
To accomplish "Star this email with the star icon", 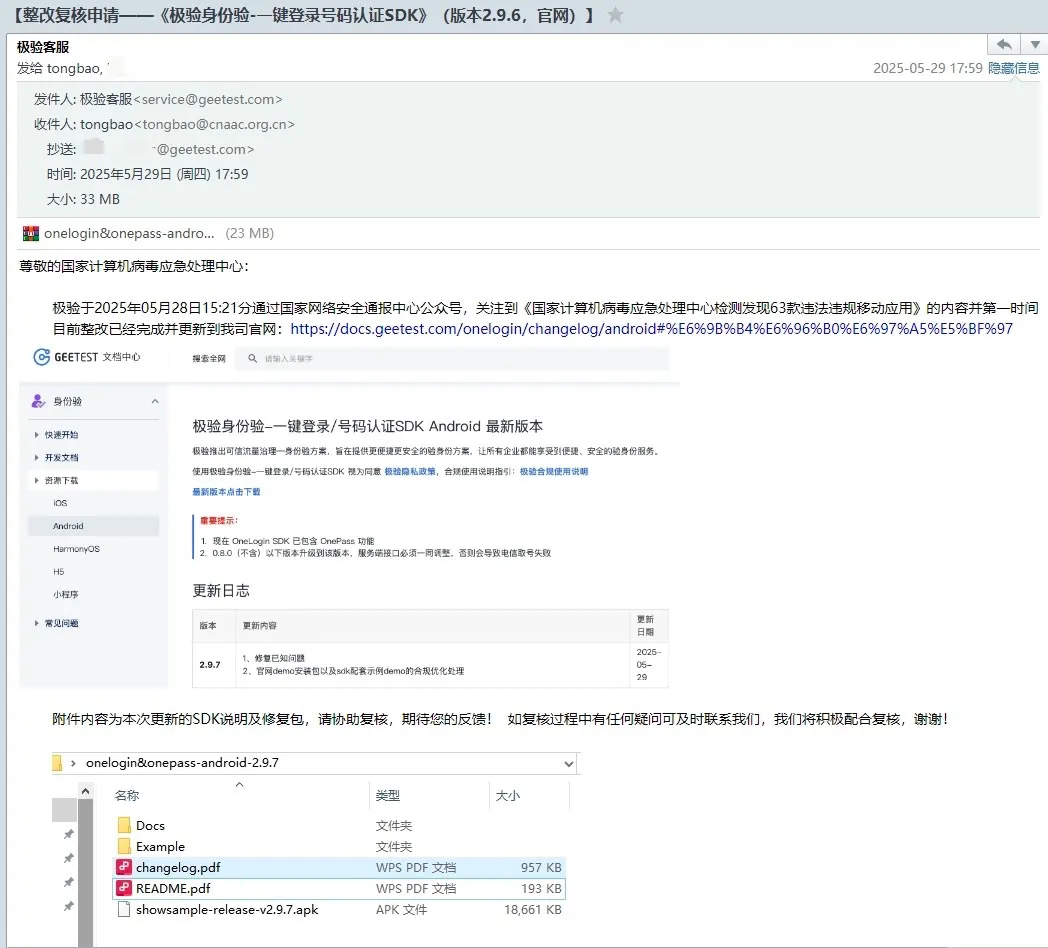I will coord(615,15).
